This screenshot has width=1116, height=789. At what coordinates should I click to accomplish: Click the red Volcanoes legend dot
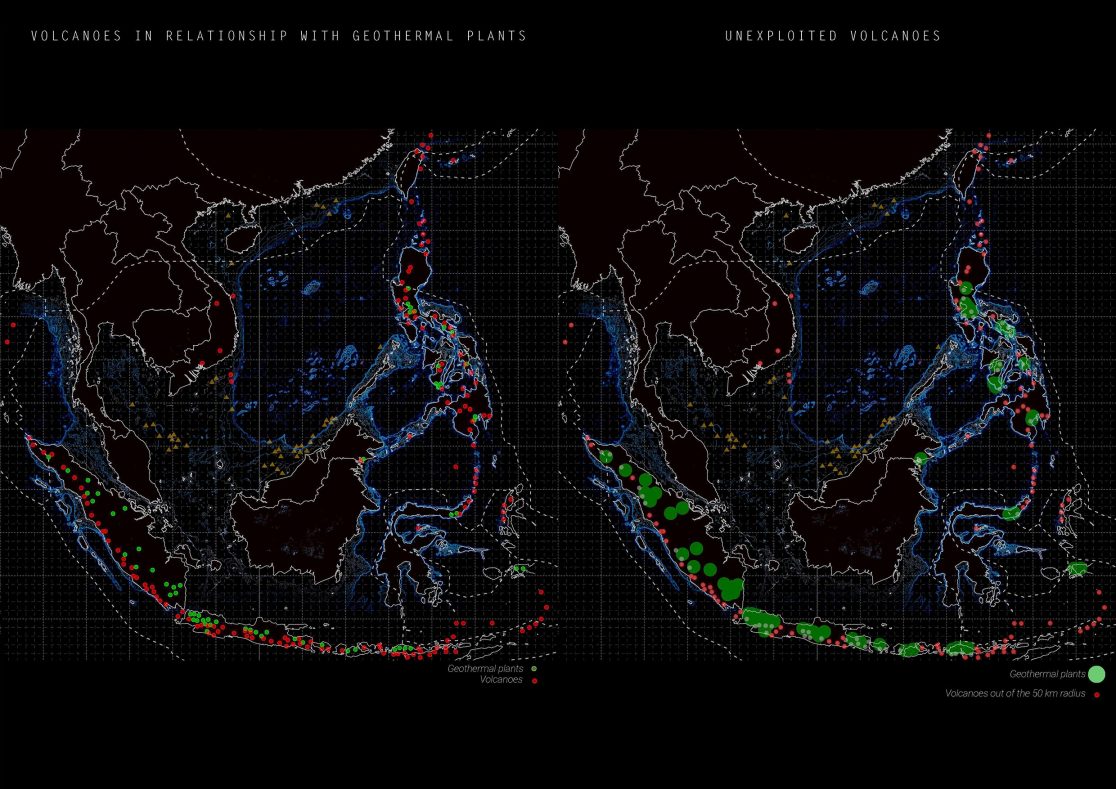(535, 680)
